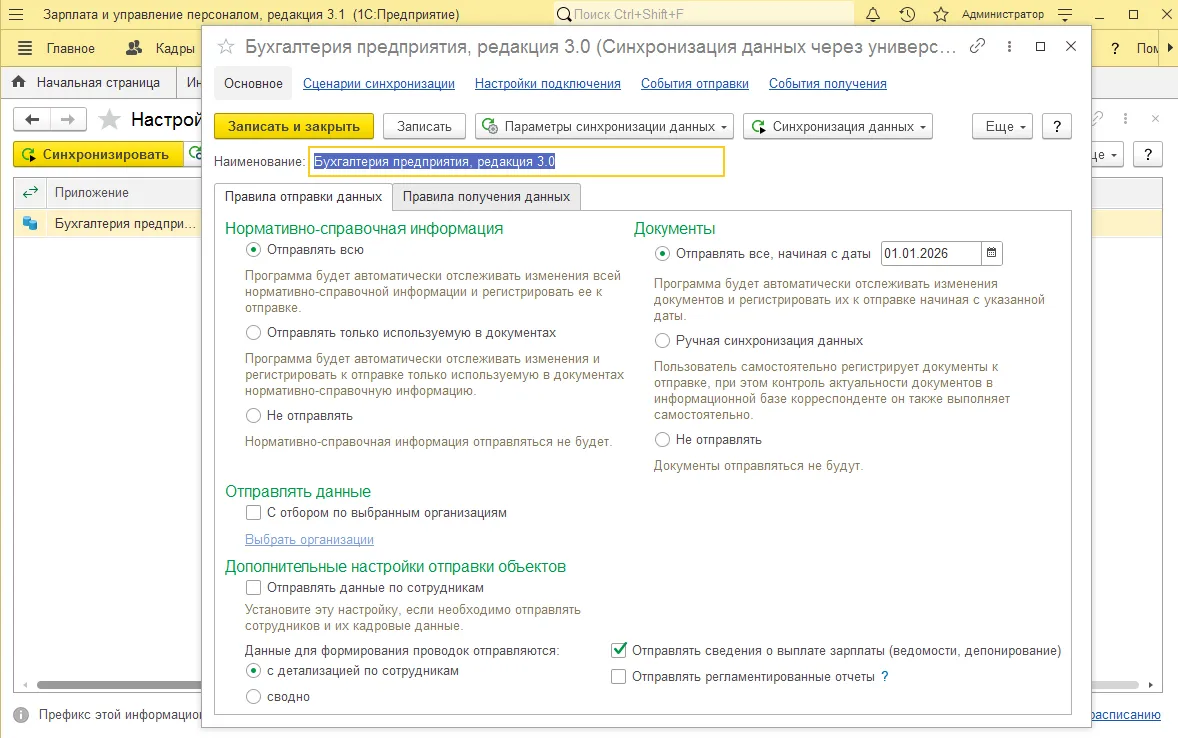The image size is (1178, 738).
Task: Click forward arrow in Настройки window
Action: (68, 119)
